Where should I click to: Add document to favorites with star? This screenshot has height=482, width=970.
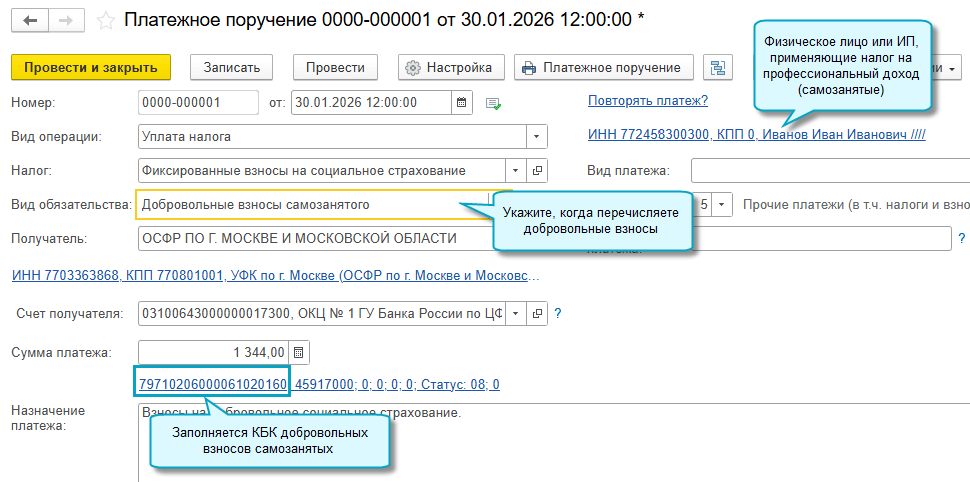pyautogui.click(x=105, y=21)
